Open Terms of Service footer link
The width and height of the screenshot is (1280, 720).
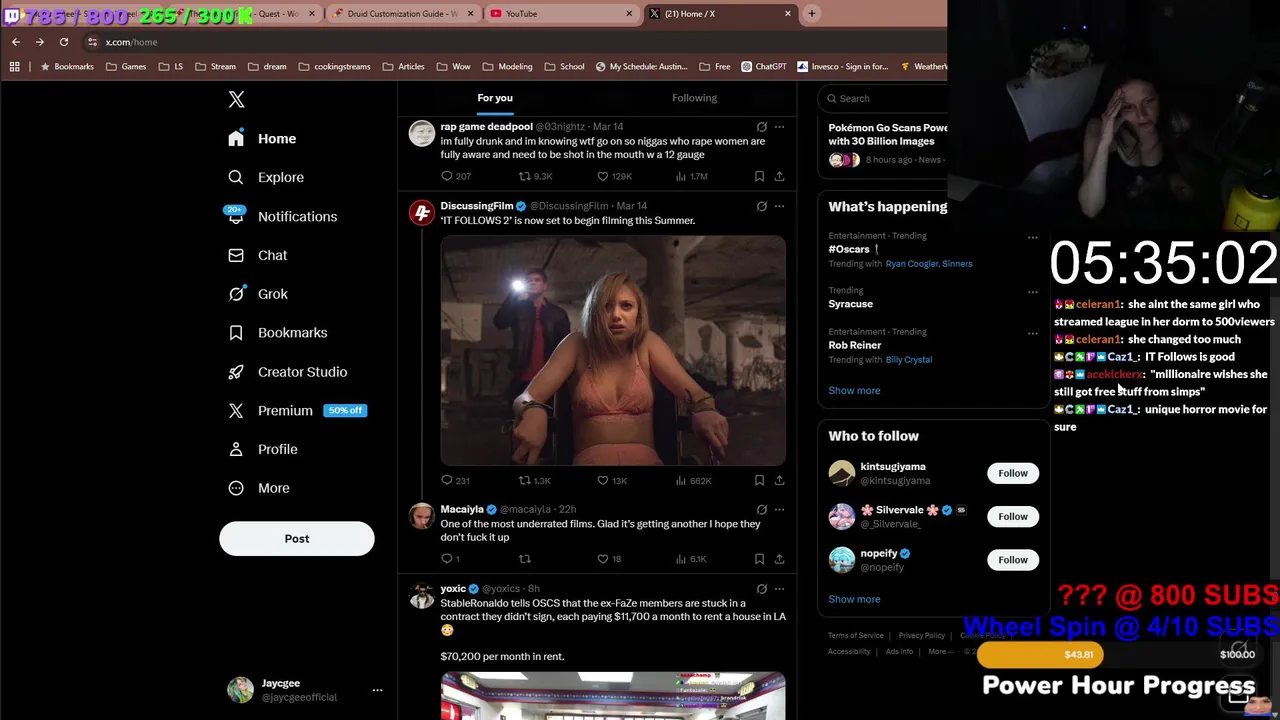pos(855,636)
